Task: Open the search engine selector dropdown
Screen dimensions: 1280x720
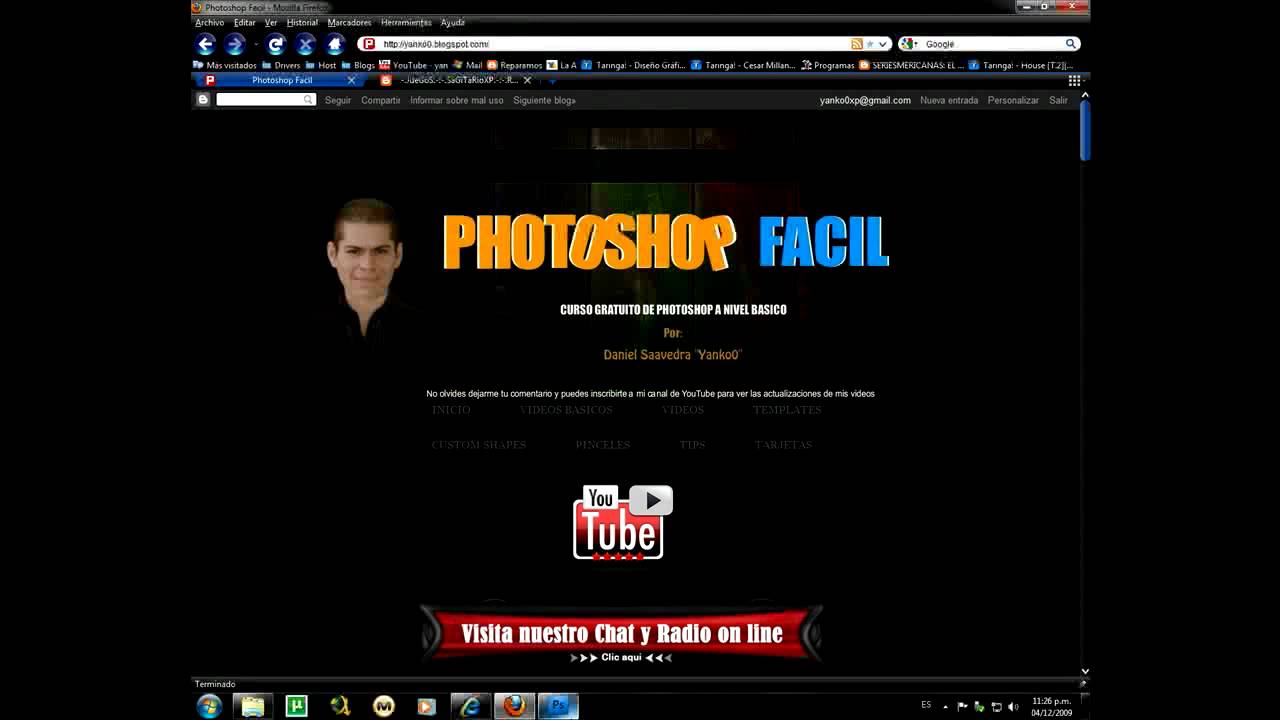Action: (909, 44)
